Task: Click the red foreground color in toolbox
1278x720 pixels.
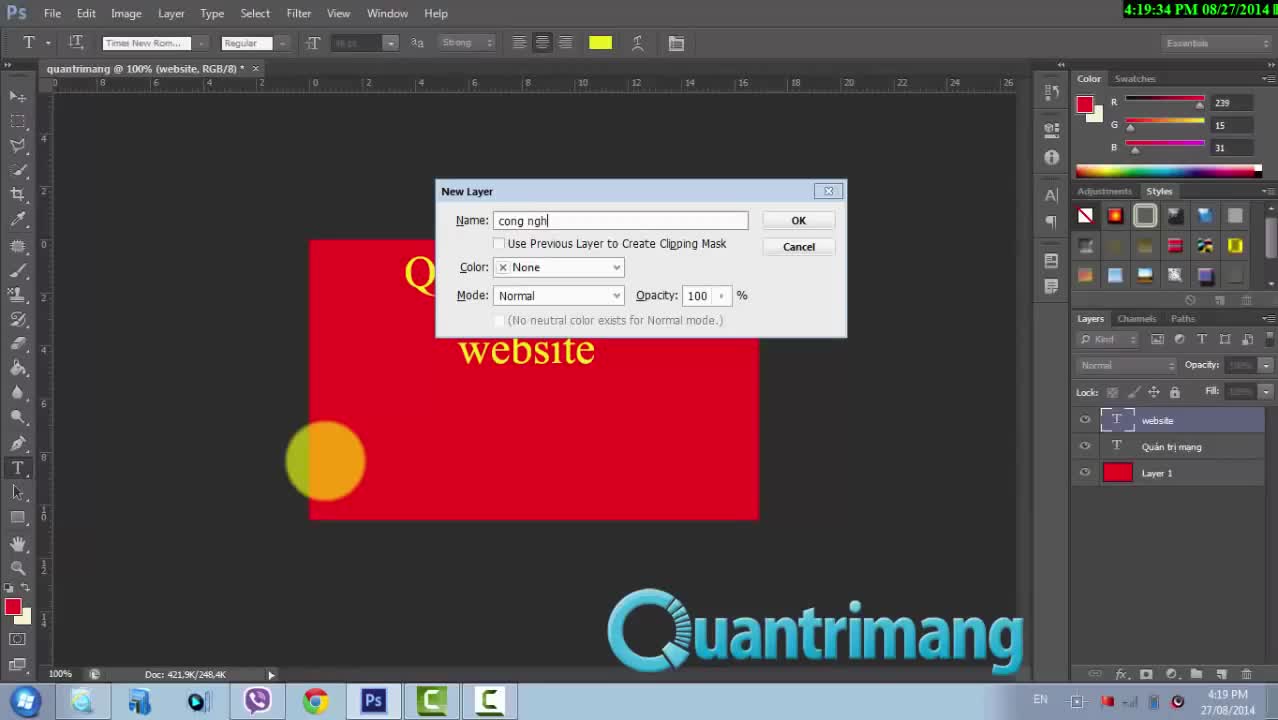Action: click(x=12, y=606)
